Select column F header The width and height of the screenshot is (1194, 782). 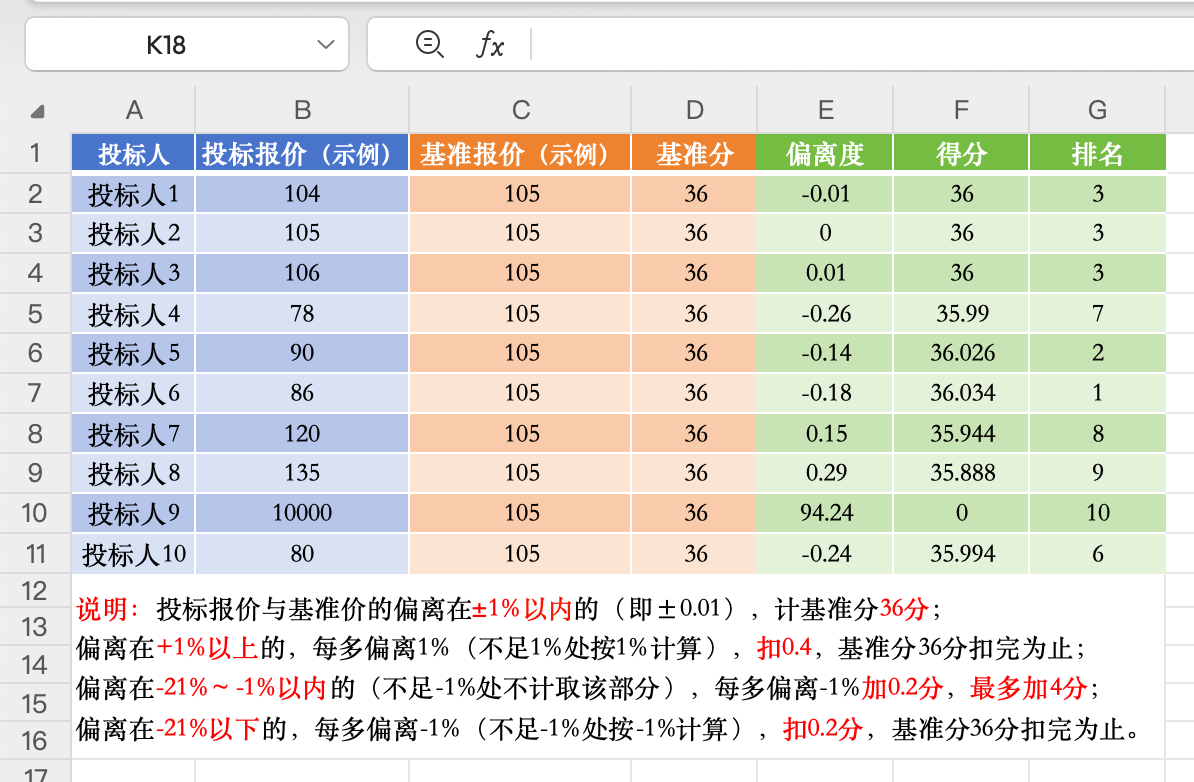pos(961,110)
